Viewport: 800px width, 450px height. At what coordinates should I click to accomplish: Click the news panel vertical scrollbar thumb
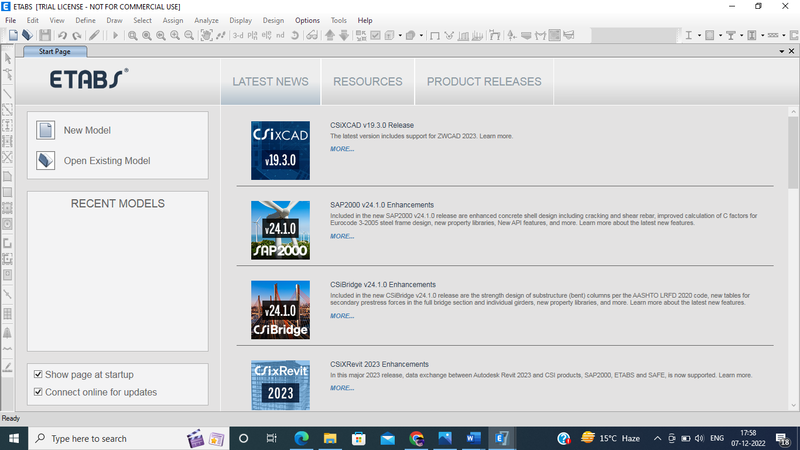[793, 152]
